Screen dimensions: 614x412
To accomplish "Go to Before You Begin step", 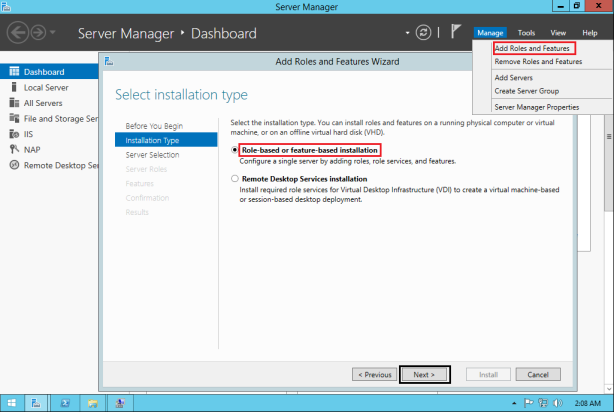I will click(154, 126).
